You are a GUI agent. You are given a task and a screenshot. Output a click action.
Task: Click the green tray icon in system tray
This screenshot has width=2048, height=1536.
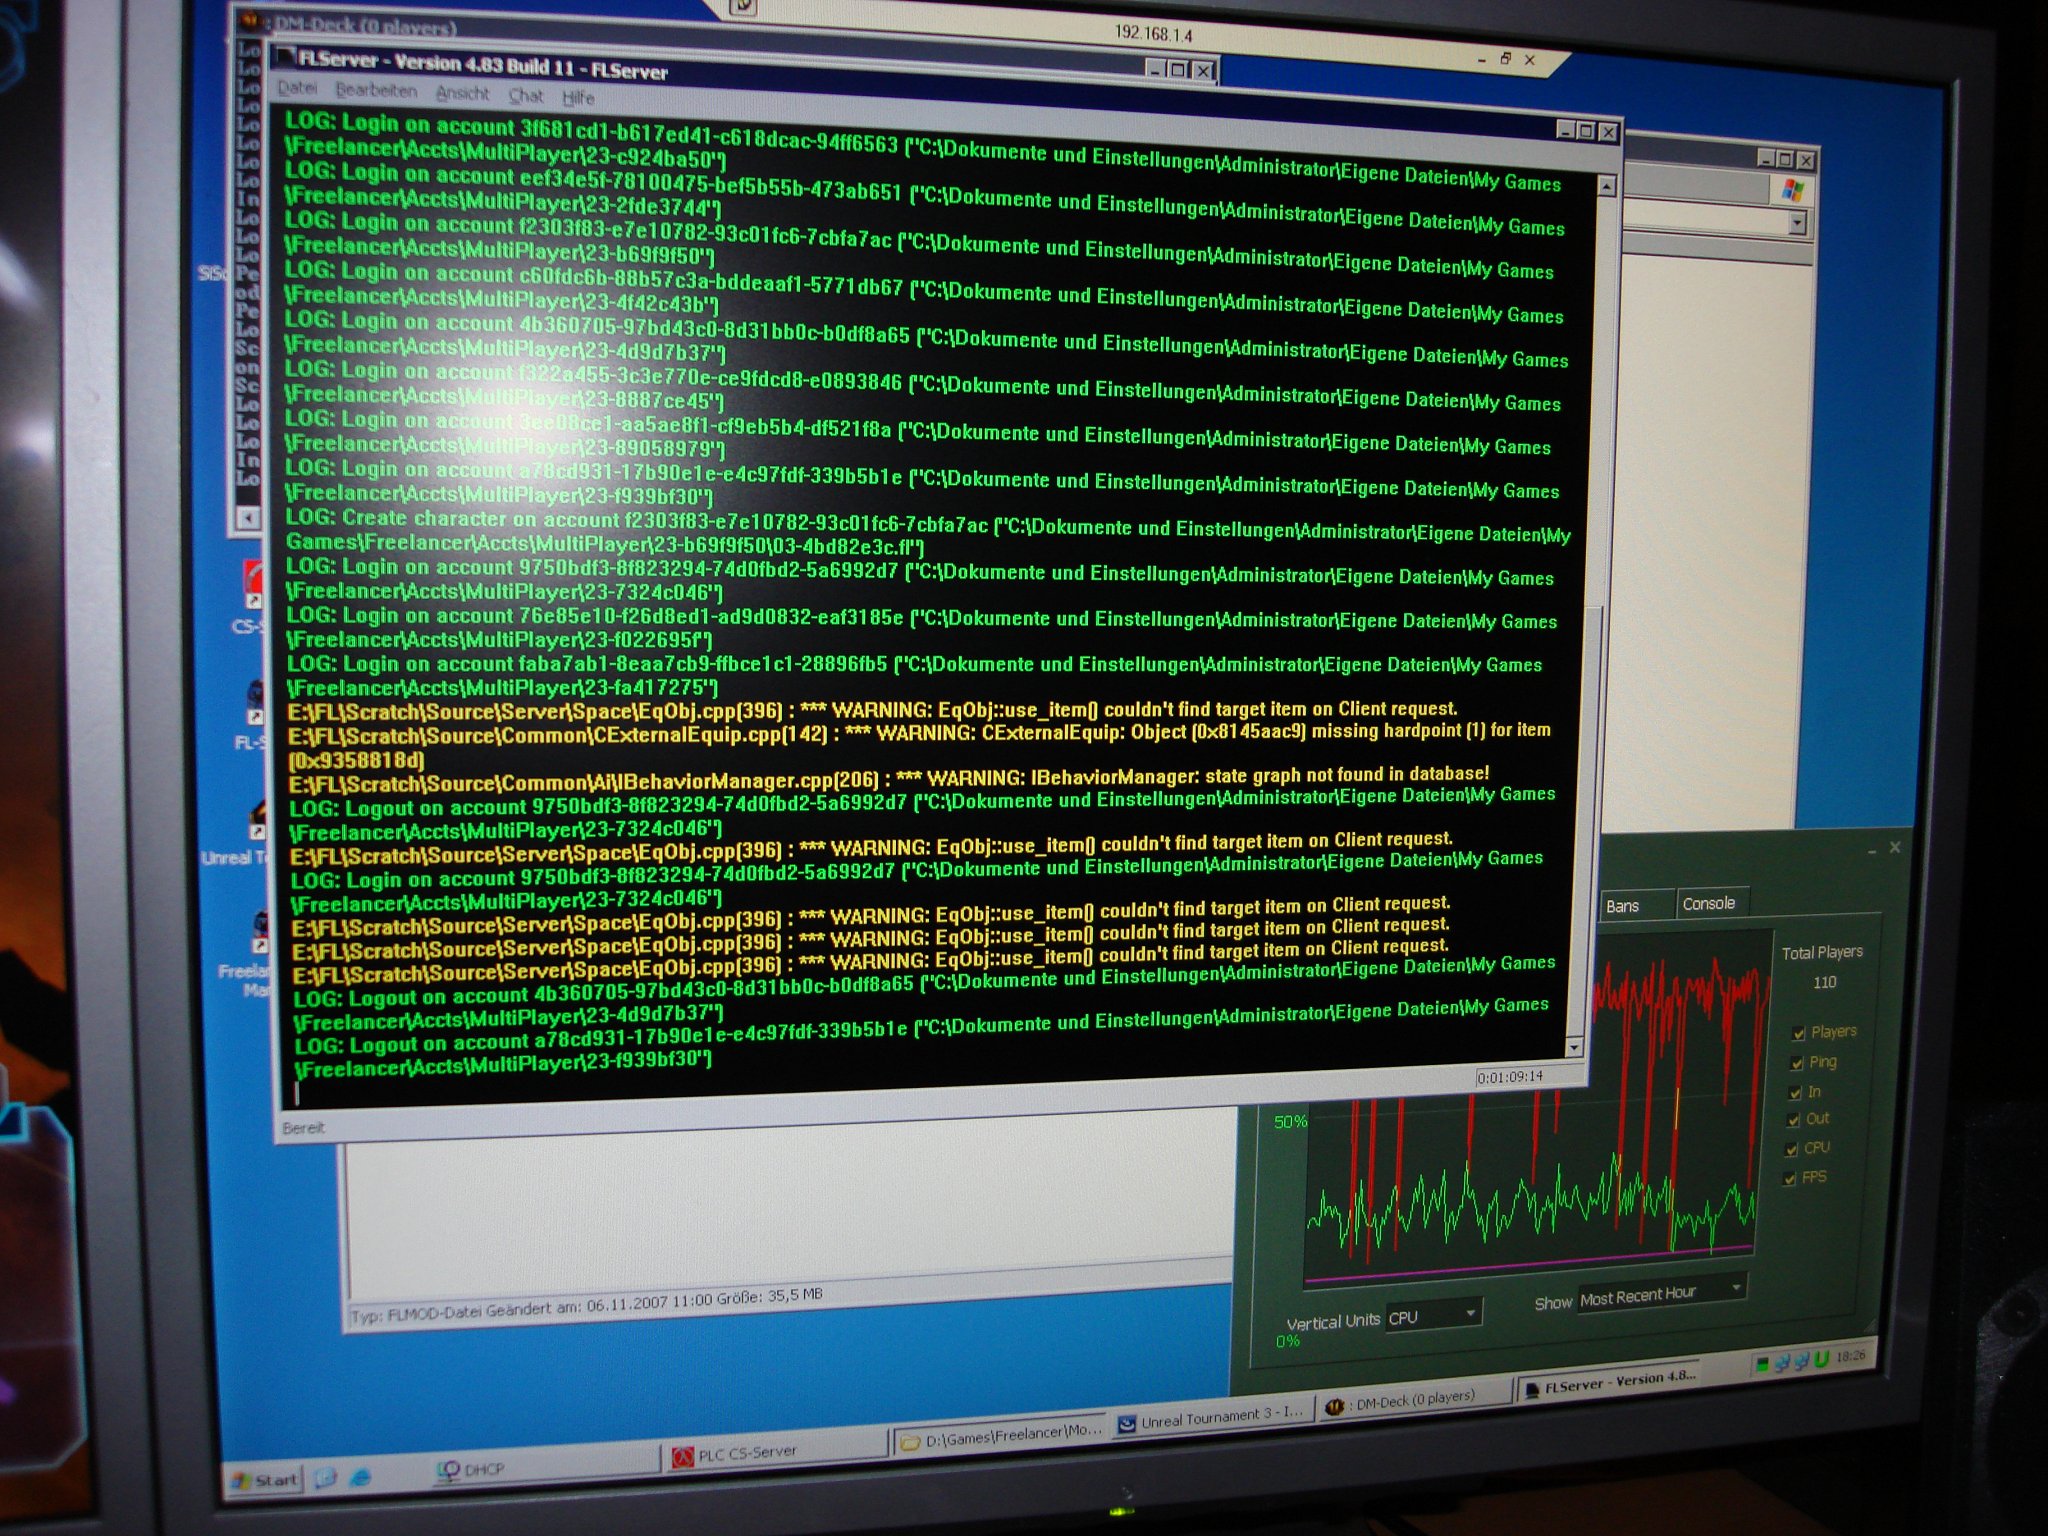[1762, 1365]
